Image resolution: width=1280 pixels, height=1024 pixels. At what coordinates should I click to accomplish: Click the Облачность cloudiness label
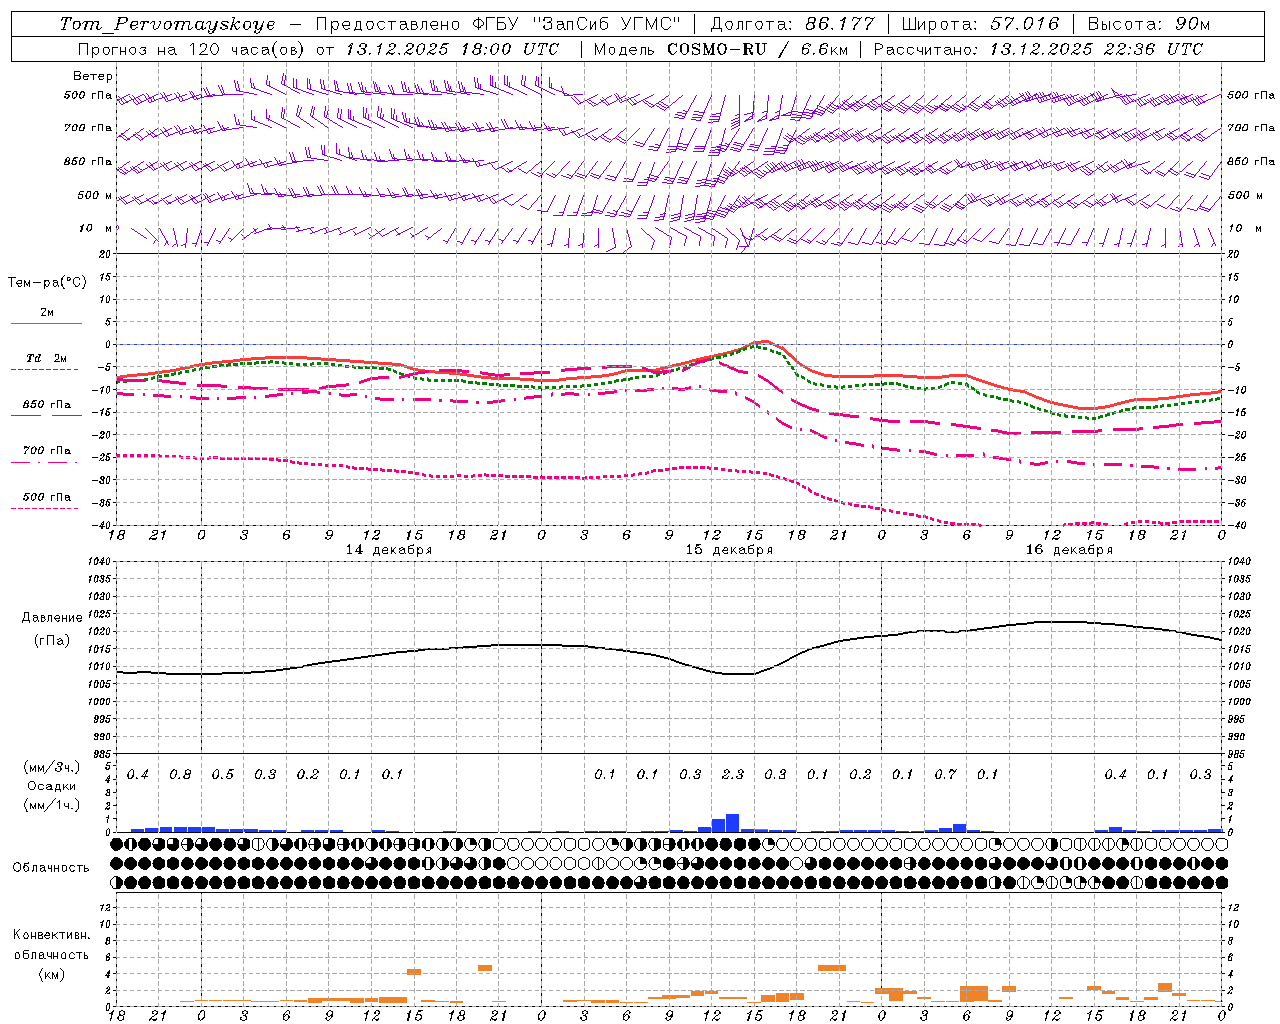[51, 868]
